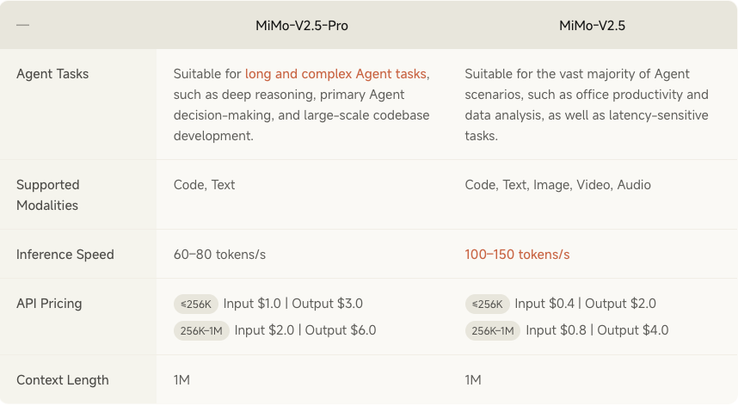
Task: Open the 'long and complex Agent tasks' link
Action: tap(336, 74)
